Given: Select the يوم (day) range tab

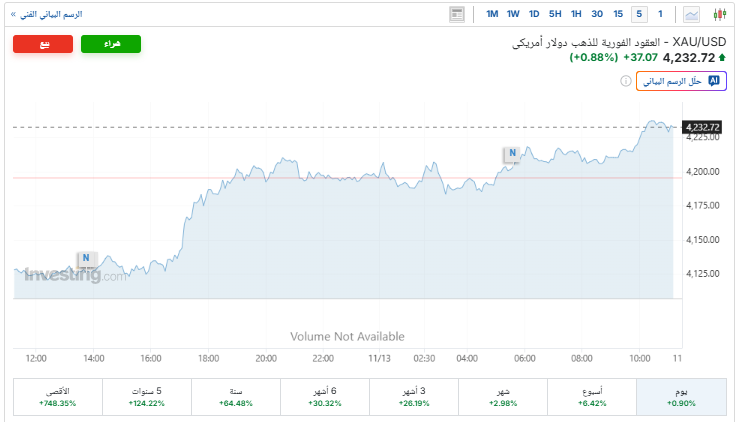Looking at the screenshot, I should (679, 396).
